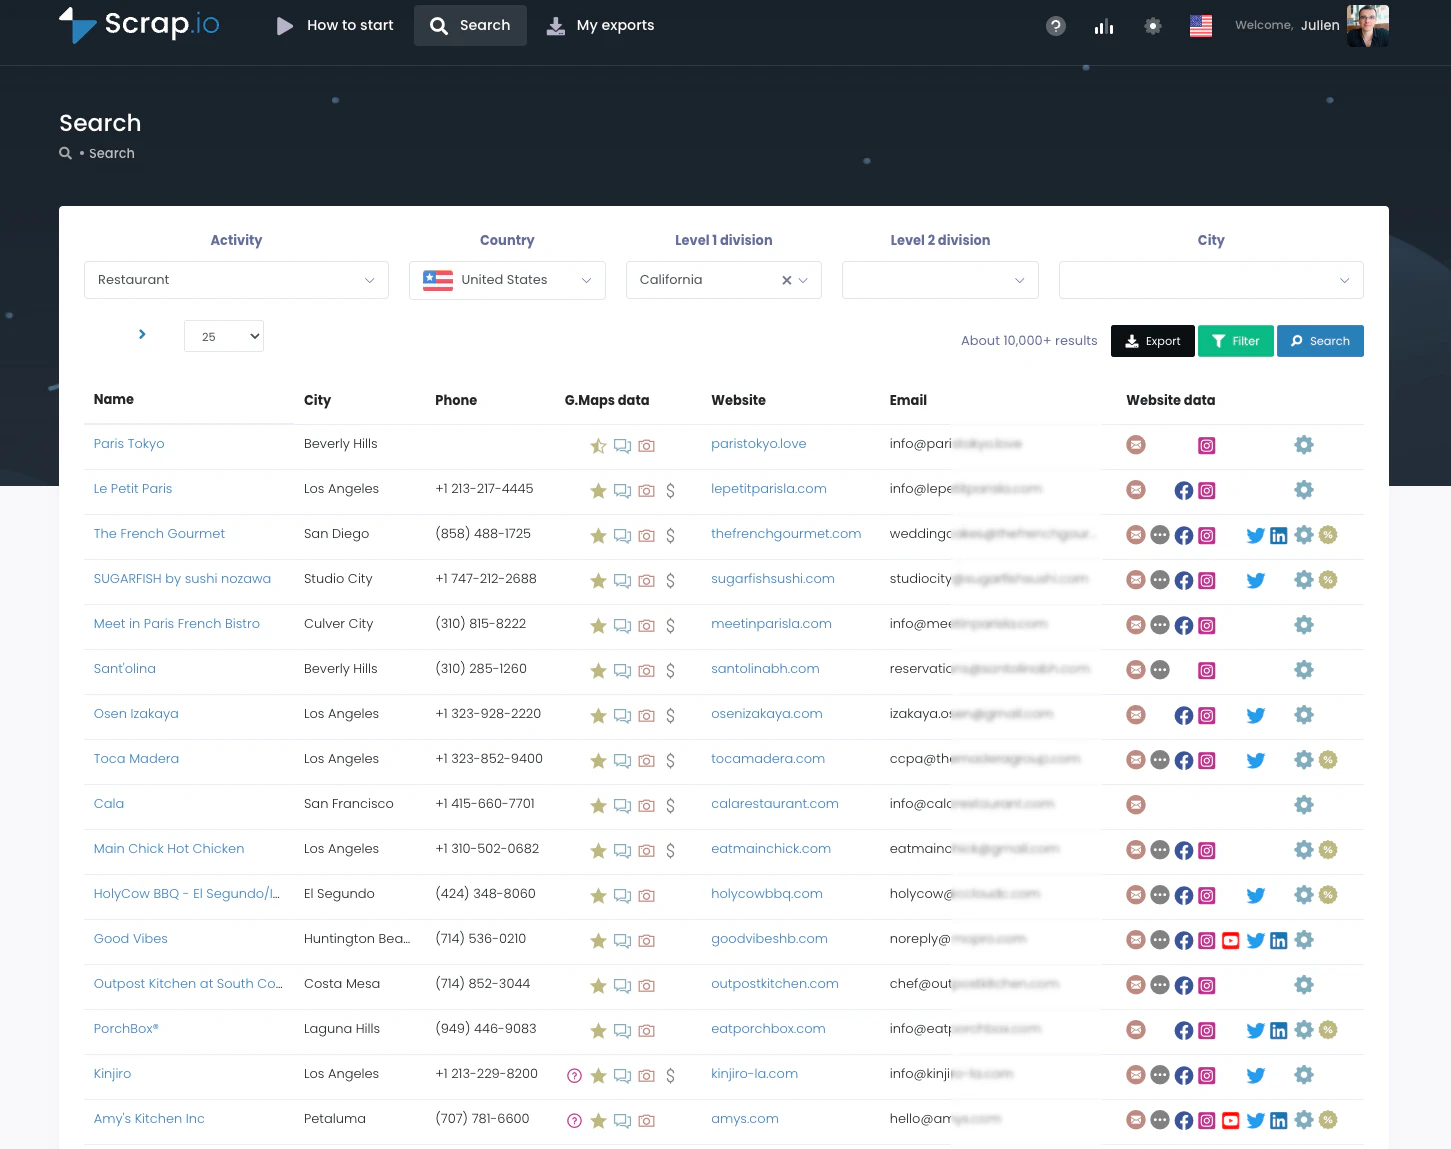Open the help question mark icon
This screenshot has height=1149, width=1451.
(x=1055, y=26)
